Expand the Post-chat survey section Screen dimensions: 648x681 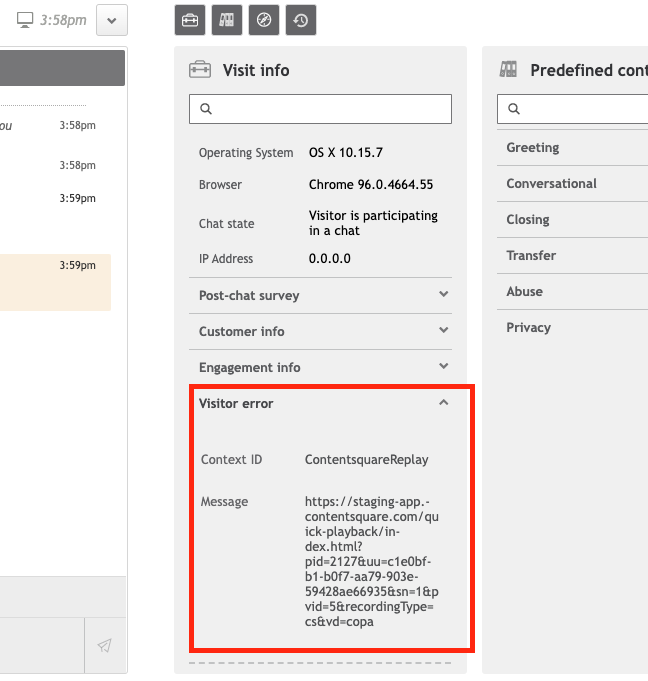coord(321,295)
